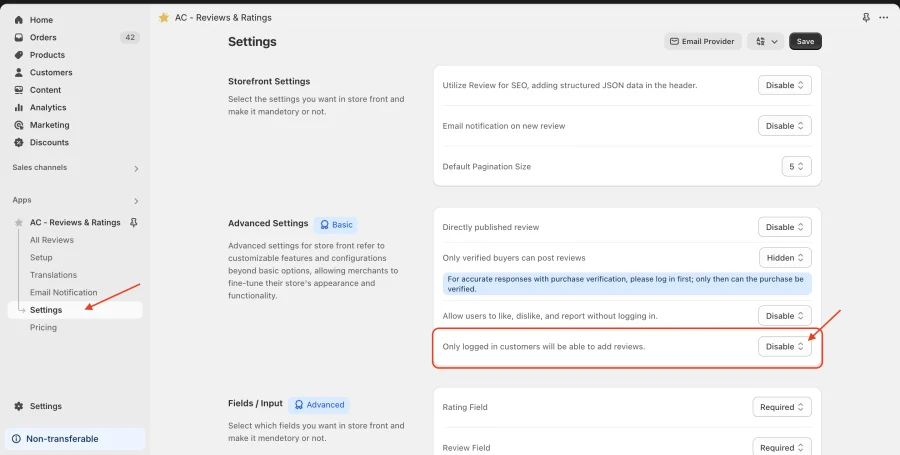Open All Reviews in the app menu
The height and width of the screenshot is (455, 900).
coord(52,240)
